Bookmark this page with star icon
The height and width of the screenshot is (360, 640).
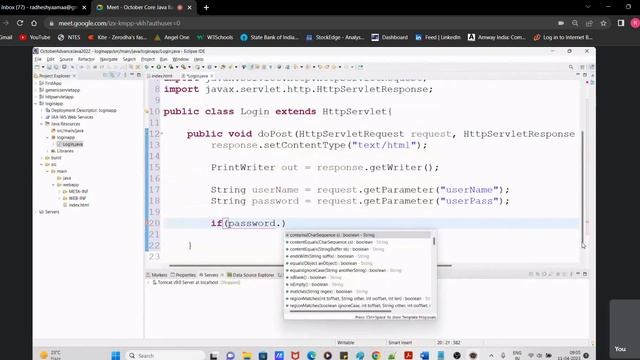pos(603,23)
